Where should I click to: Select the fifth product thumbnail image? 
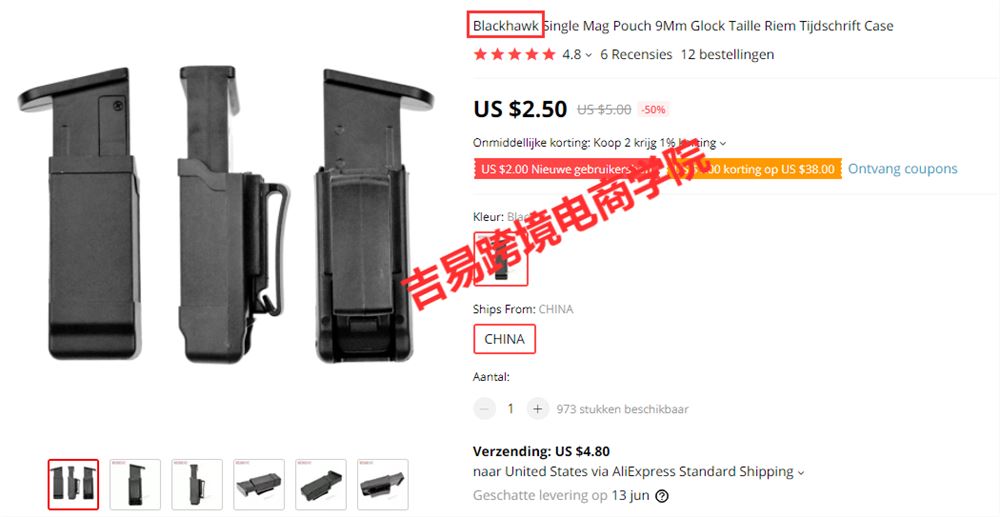[321, 484]
